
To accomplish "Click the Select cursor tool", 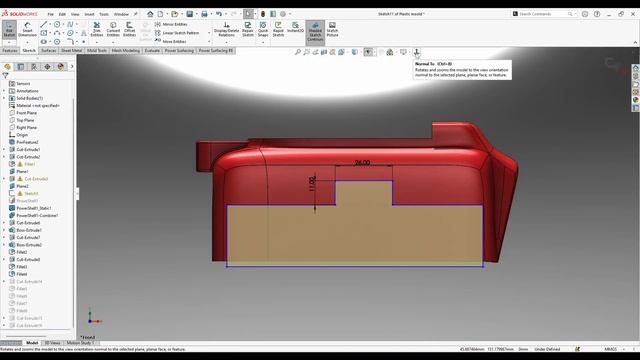I will (x=248, y=14).
